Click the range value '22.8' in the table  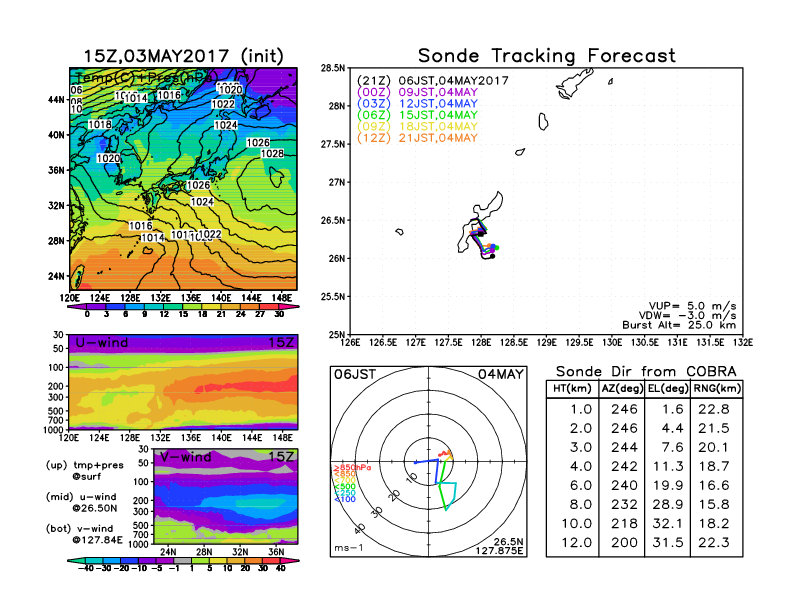pos(714,410)
